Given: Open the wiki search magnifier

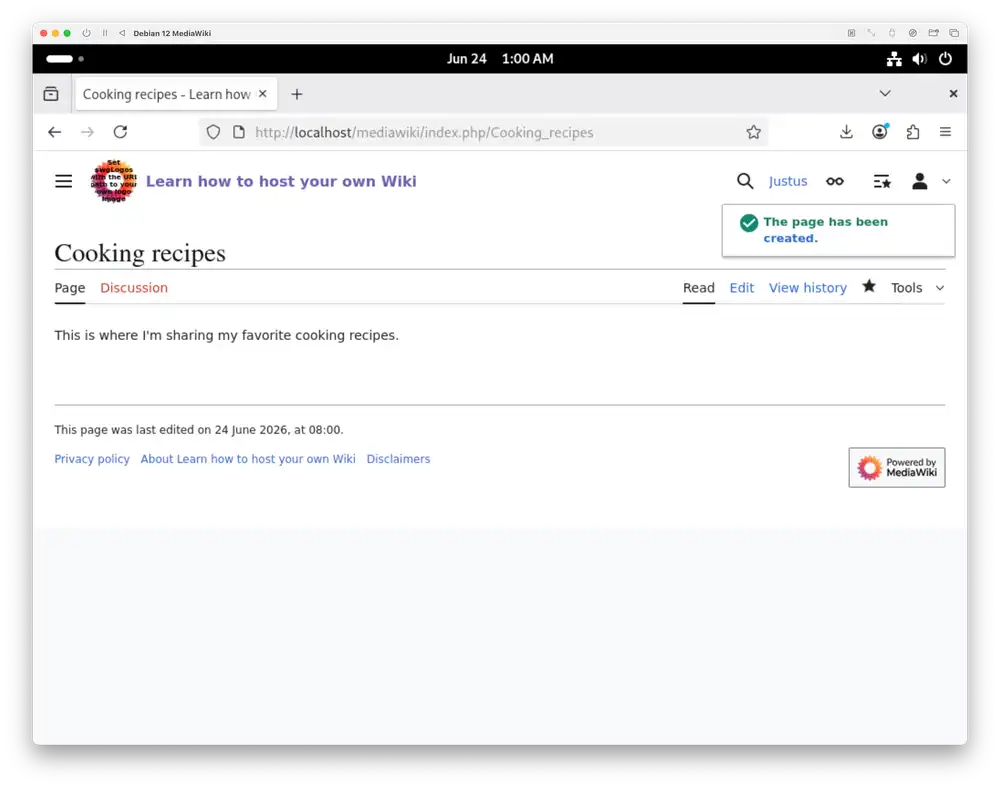Looking at the screenshot, I should pyautogui.click(x=744, y=181).
